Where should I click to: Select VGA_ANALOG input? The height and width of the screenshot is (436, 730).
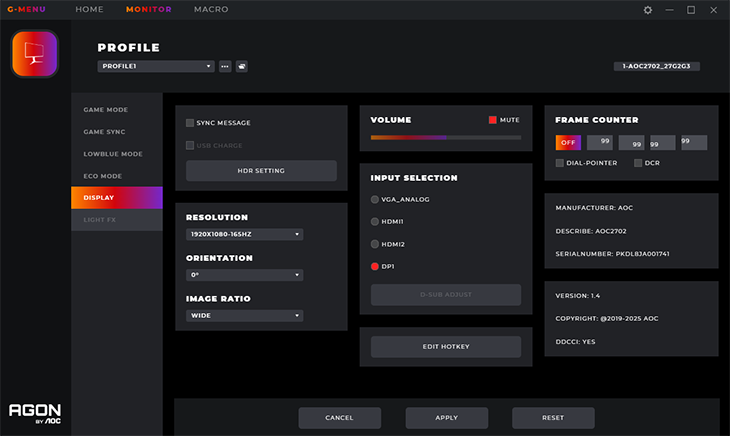(x=375, y=199)
